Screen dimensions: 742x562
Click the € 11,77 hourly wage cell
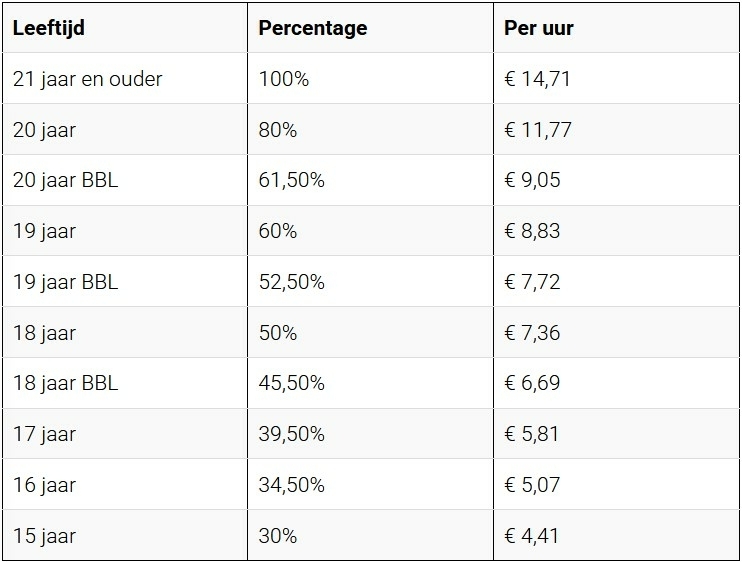[x=538, y=130]
